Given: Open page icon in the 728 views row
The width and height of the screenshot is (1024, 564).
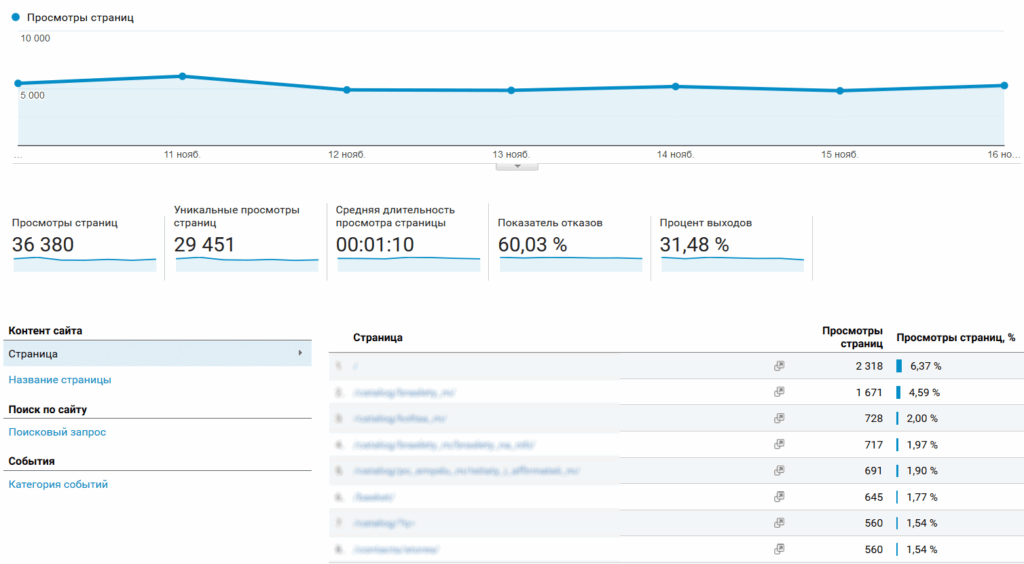Looking at the screenshot, I should click(779, 418).
